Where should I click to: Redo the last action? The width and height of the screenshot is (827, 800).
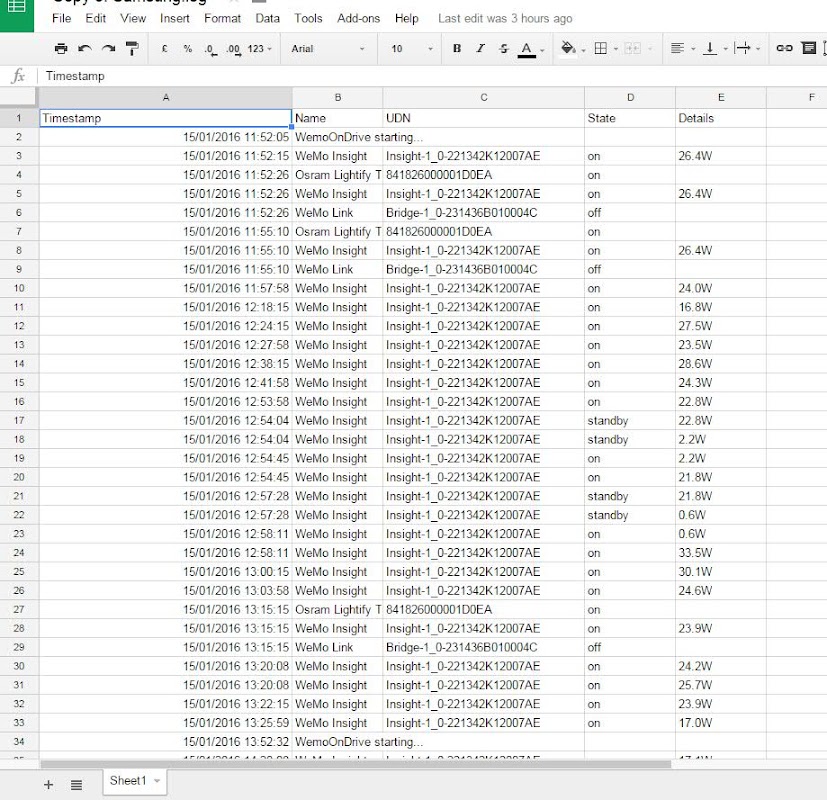click(x=109, y=49)
